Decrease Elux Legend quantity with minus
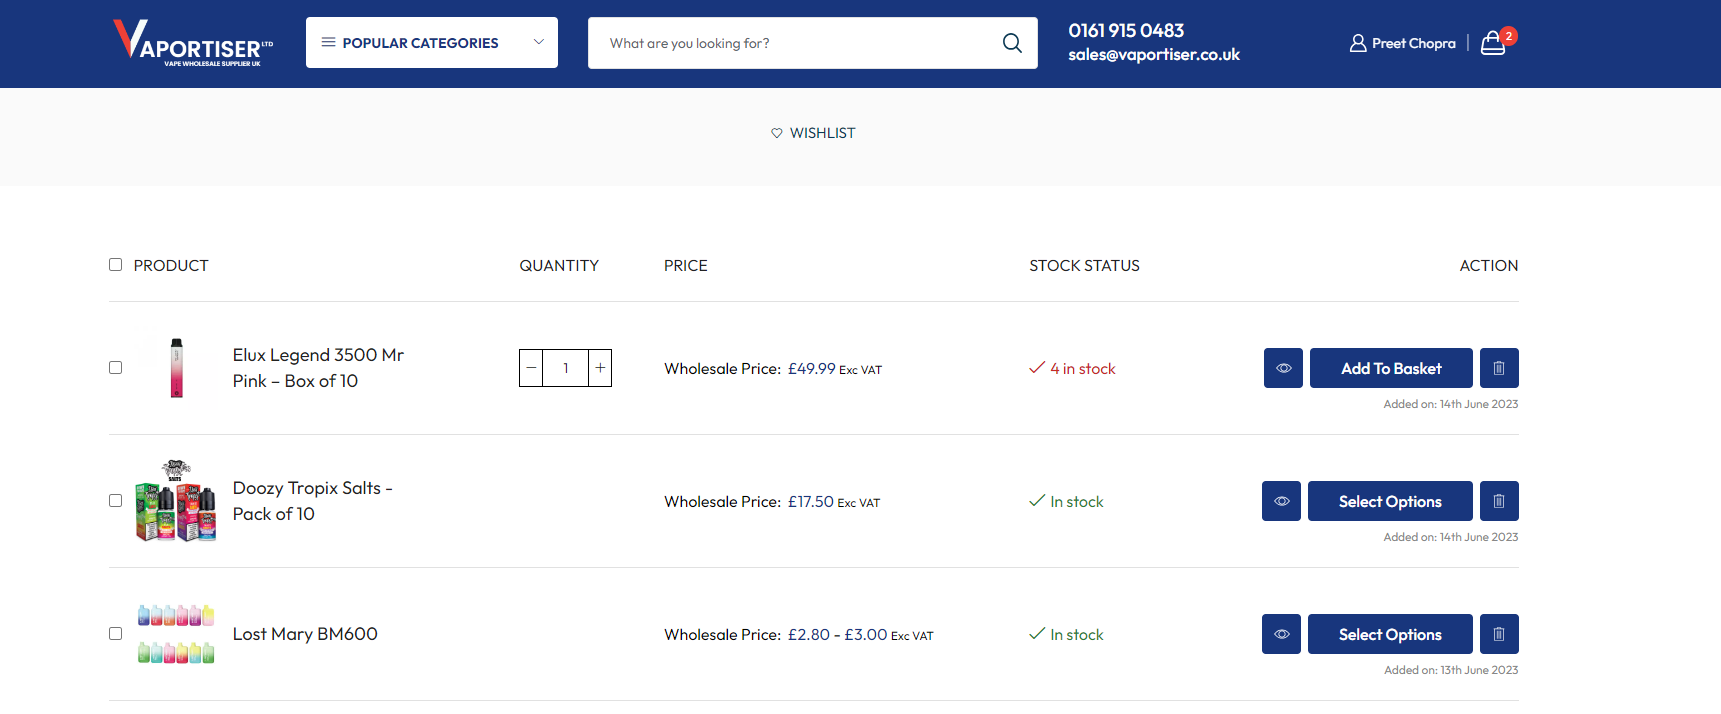The width and height of the screenshot is (1721, 714). point(531,368)
